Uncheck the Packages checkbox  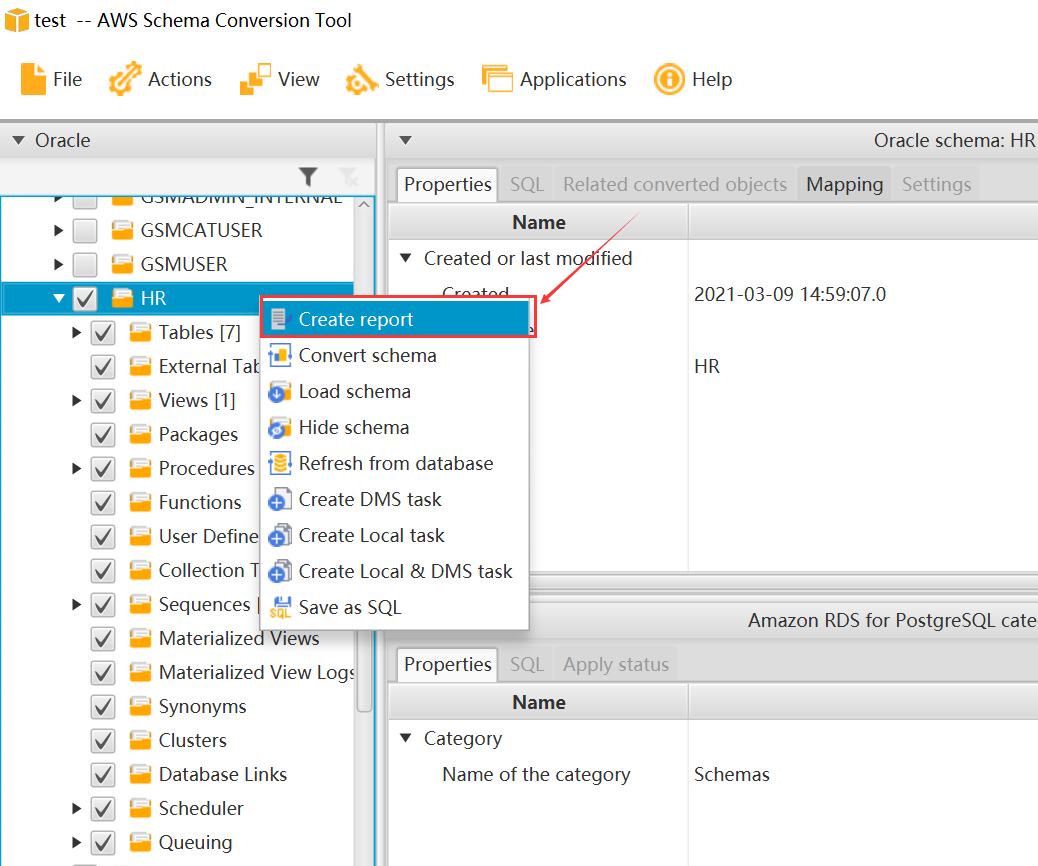pyautogui.click(x=103, y=434)
